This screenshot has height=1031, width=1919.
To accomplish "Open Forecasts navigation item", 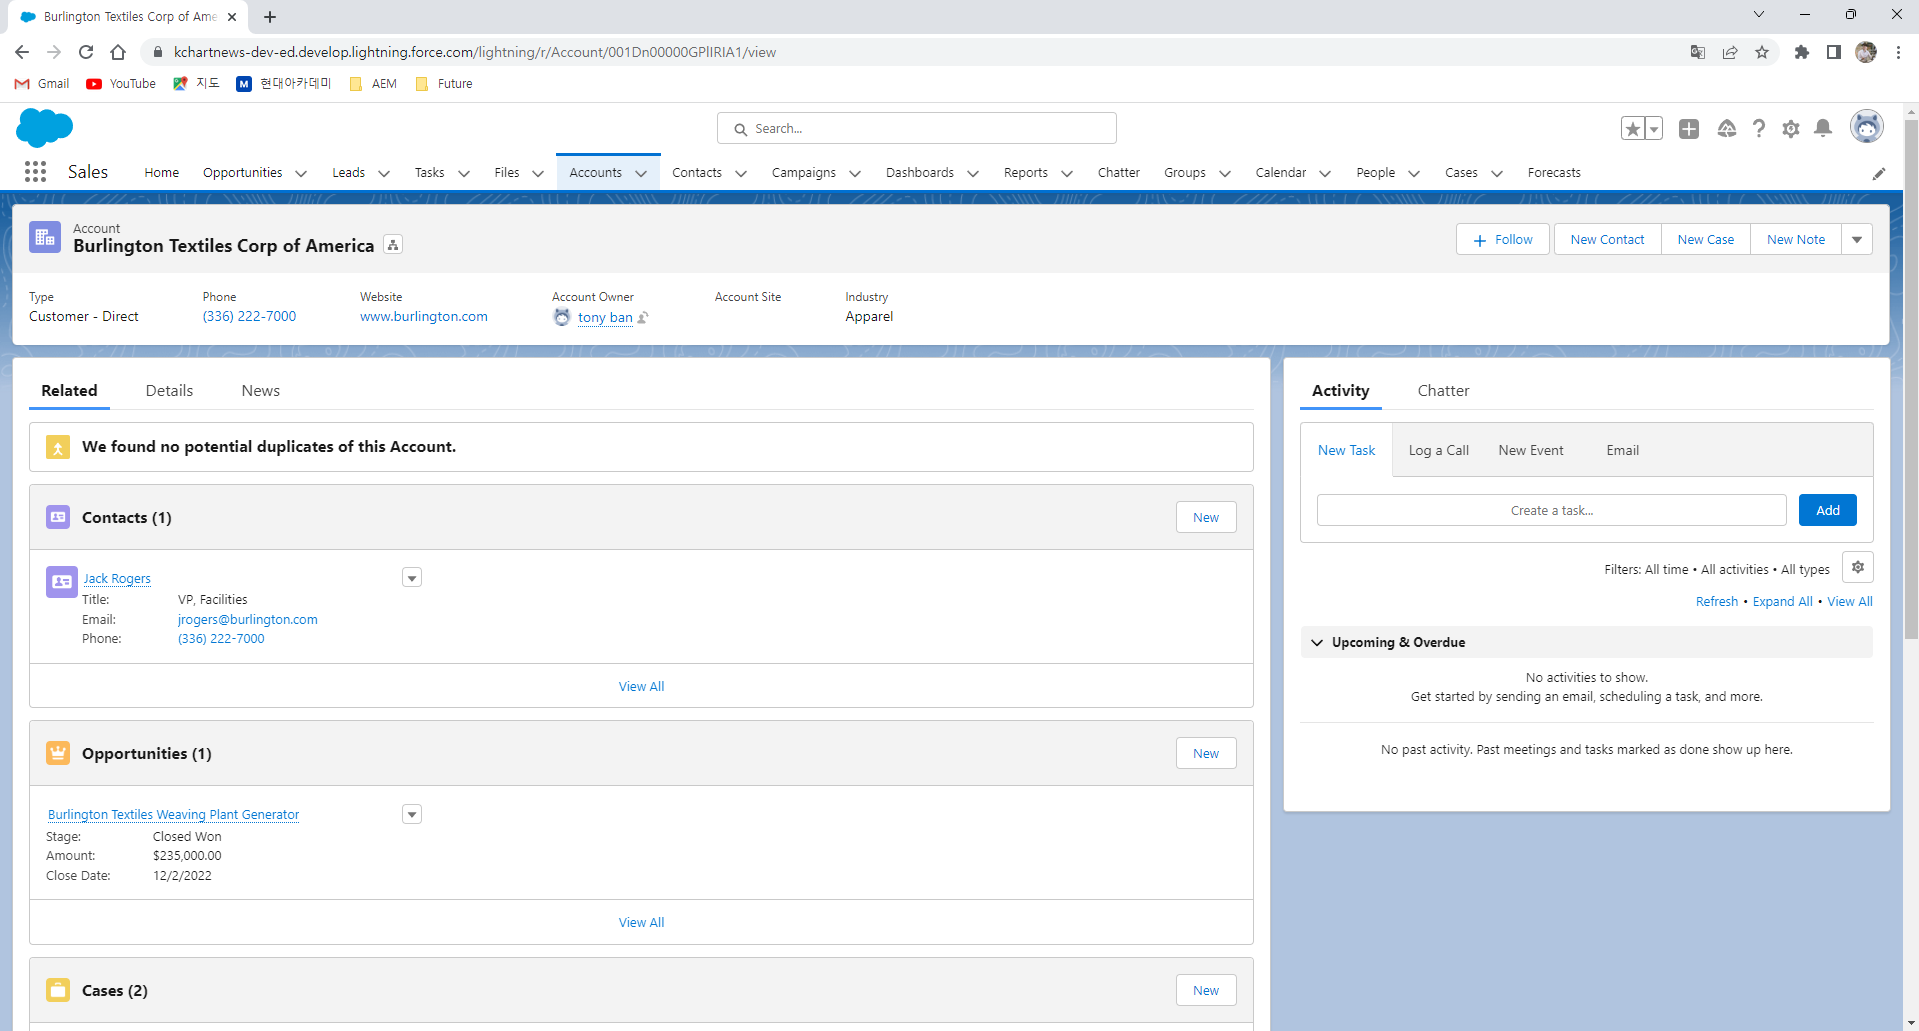I will coord(1554,173).
